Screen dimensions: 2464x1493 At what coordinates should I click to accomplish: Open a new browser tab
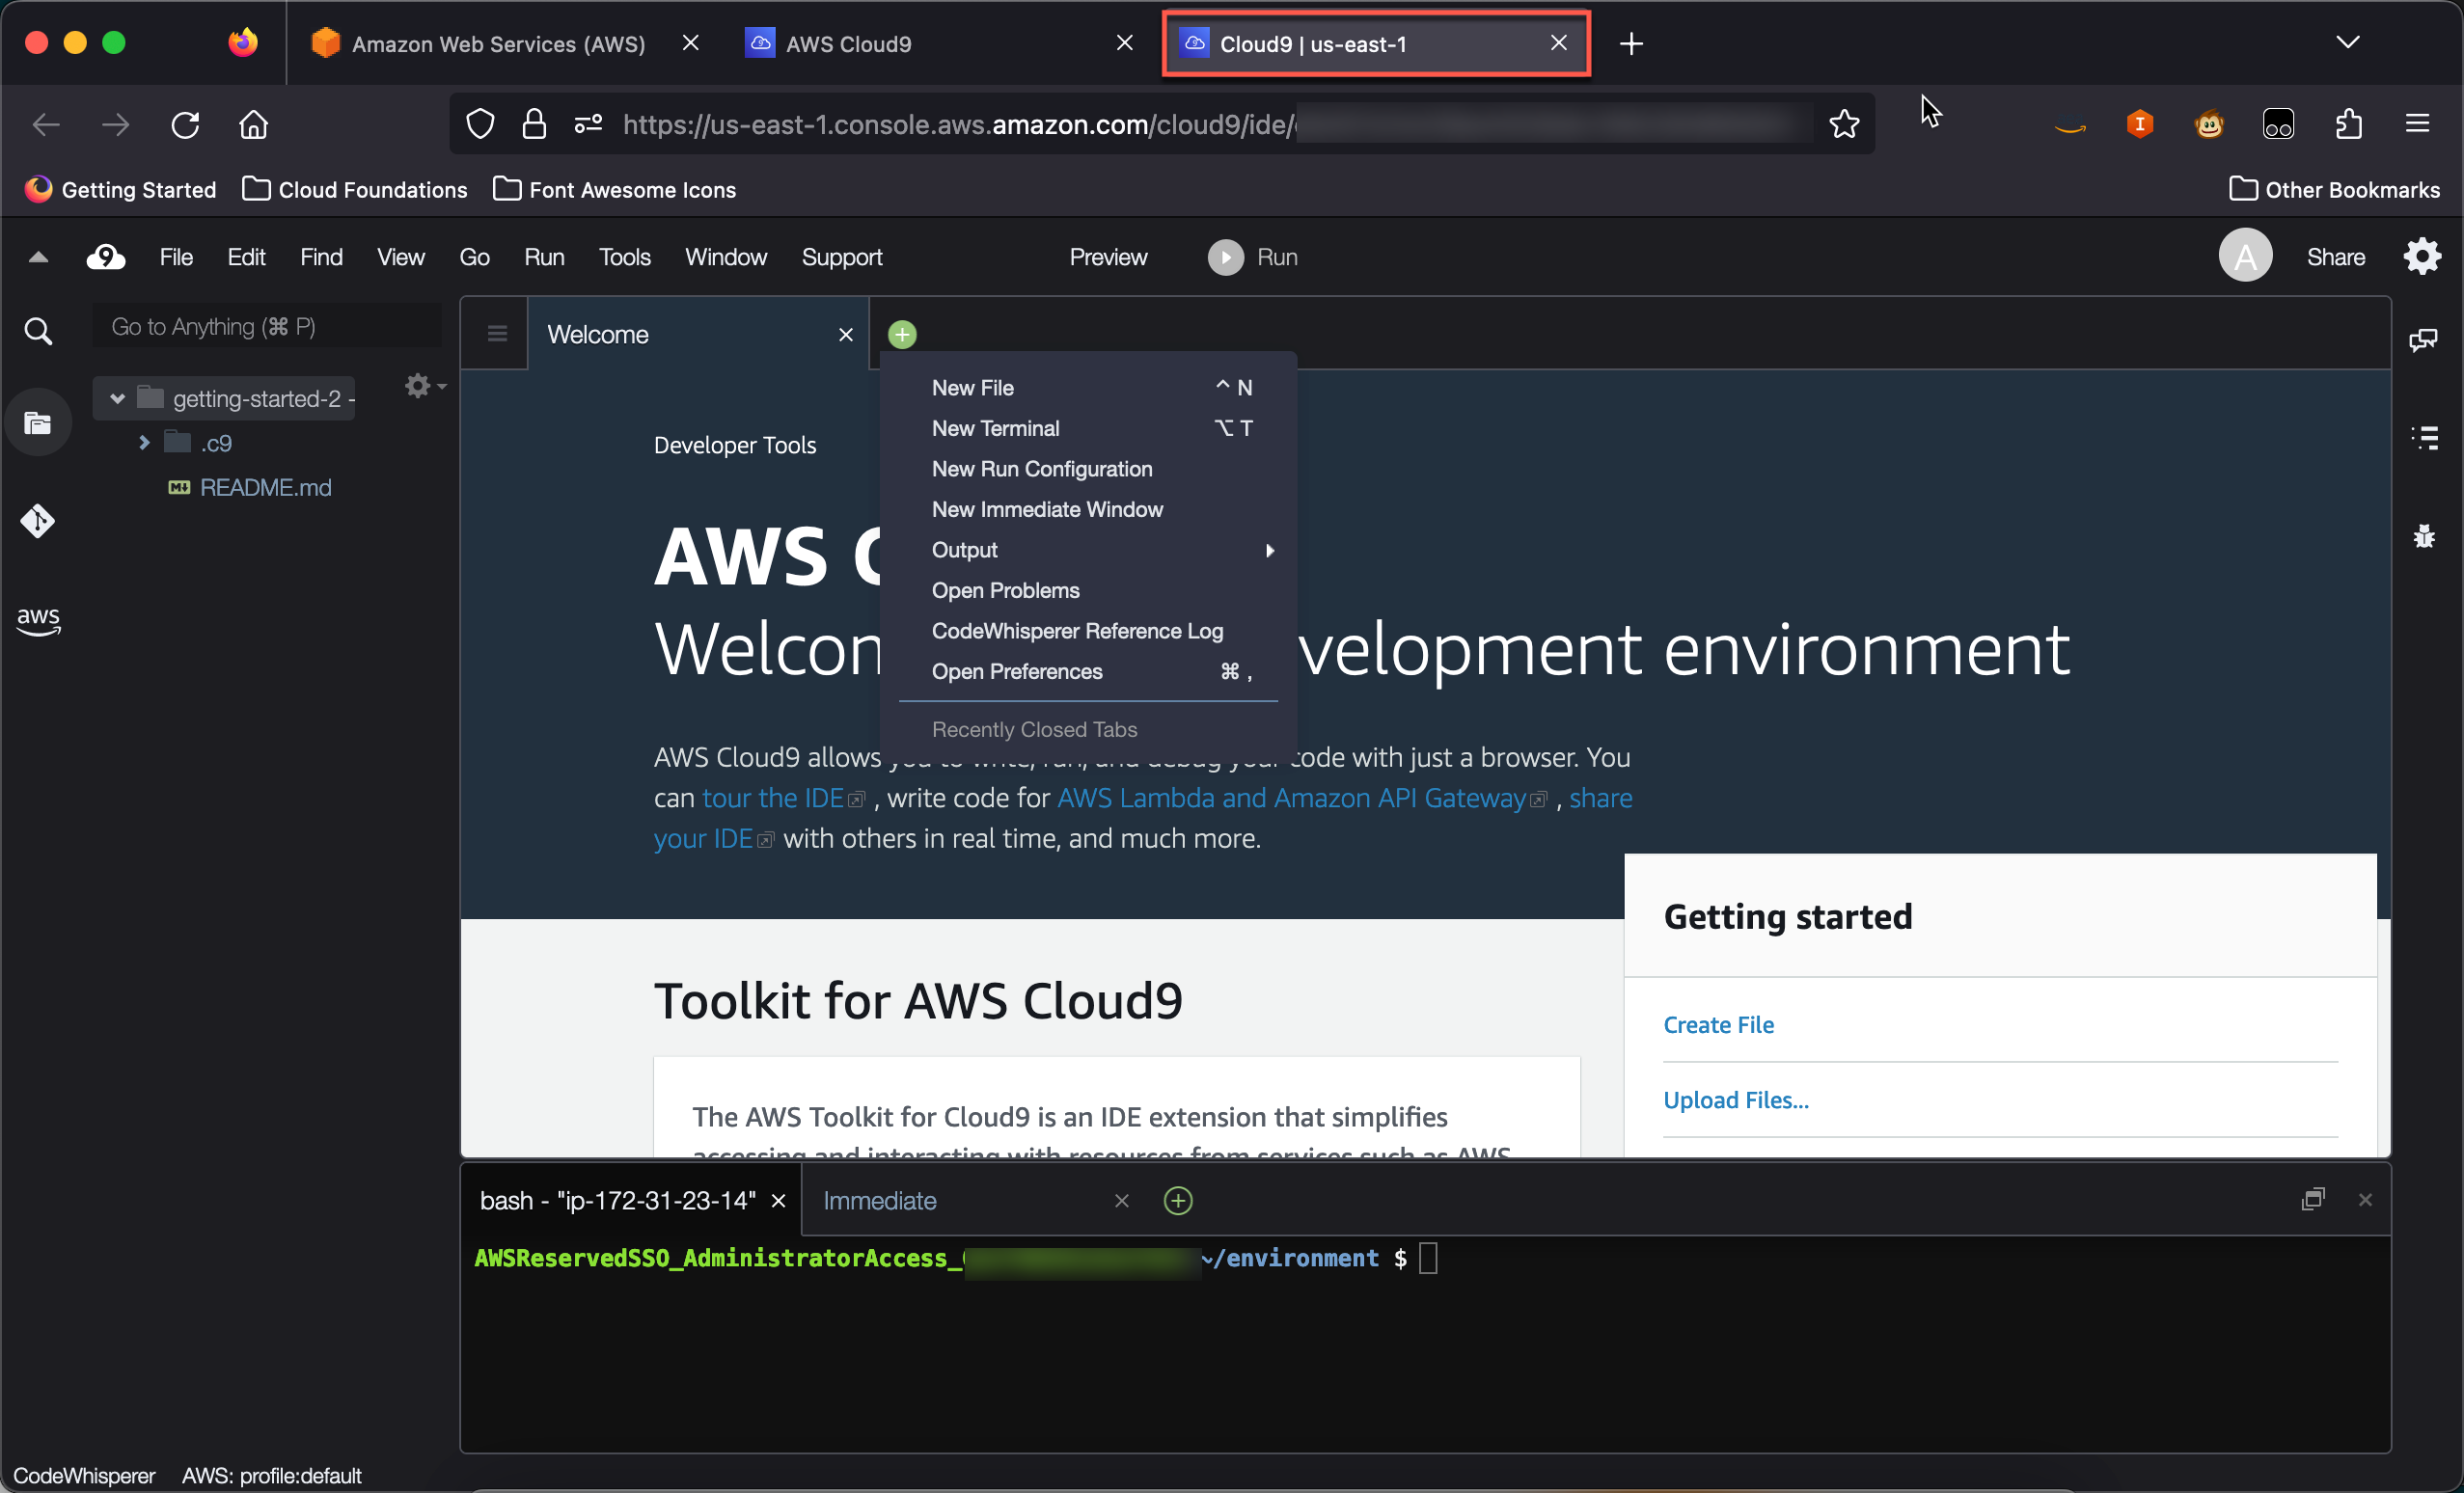click(1630, 43)
